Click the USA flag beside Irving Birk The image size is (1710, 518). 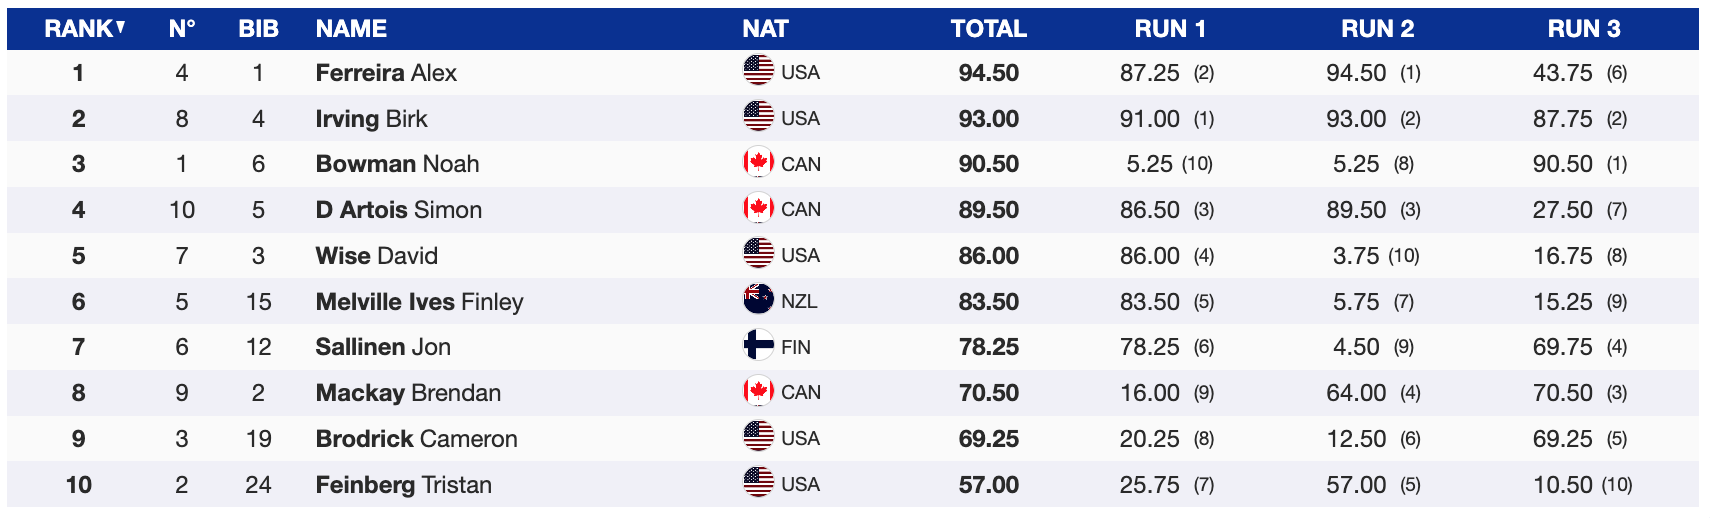pyautogui.click(x=758, y=117)
